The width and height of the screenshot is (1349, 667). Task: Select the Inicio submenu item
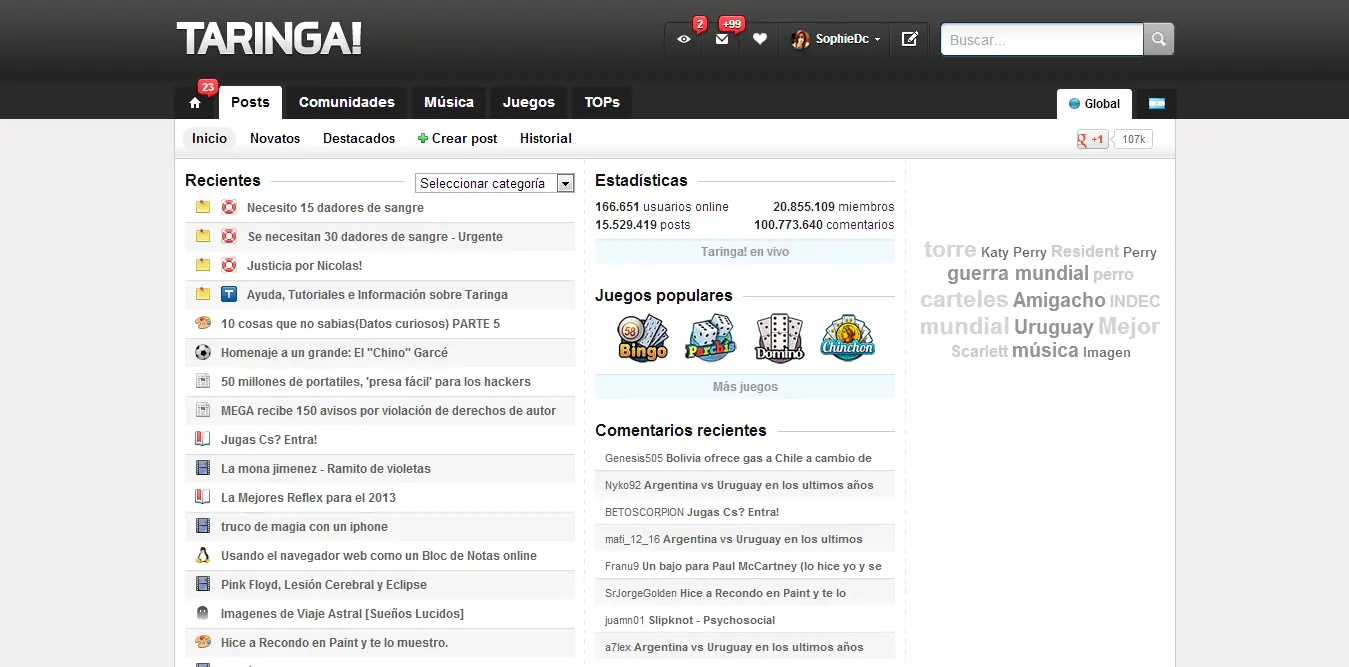pos(210,139)
